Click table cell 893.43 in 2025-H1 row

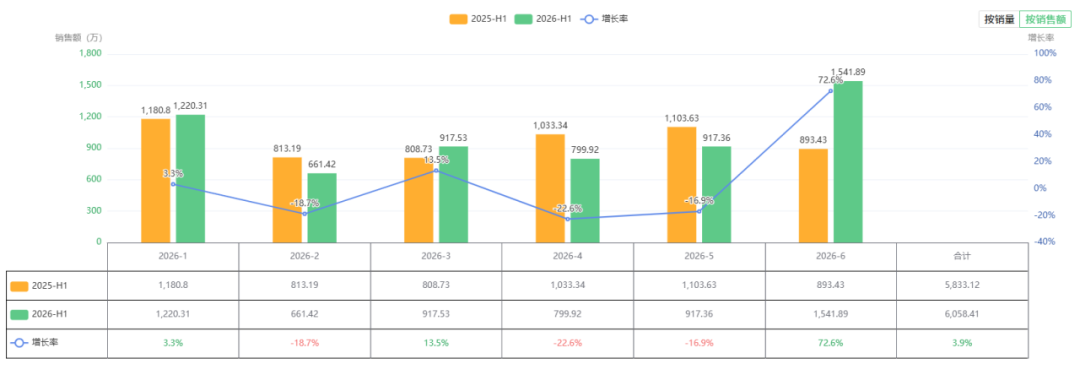click(831, 285)
